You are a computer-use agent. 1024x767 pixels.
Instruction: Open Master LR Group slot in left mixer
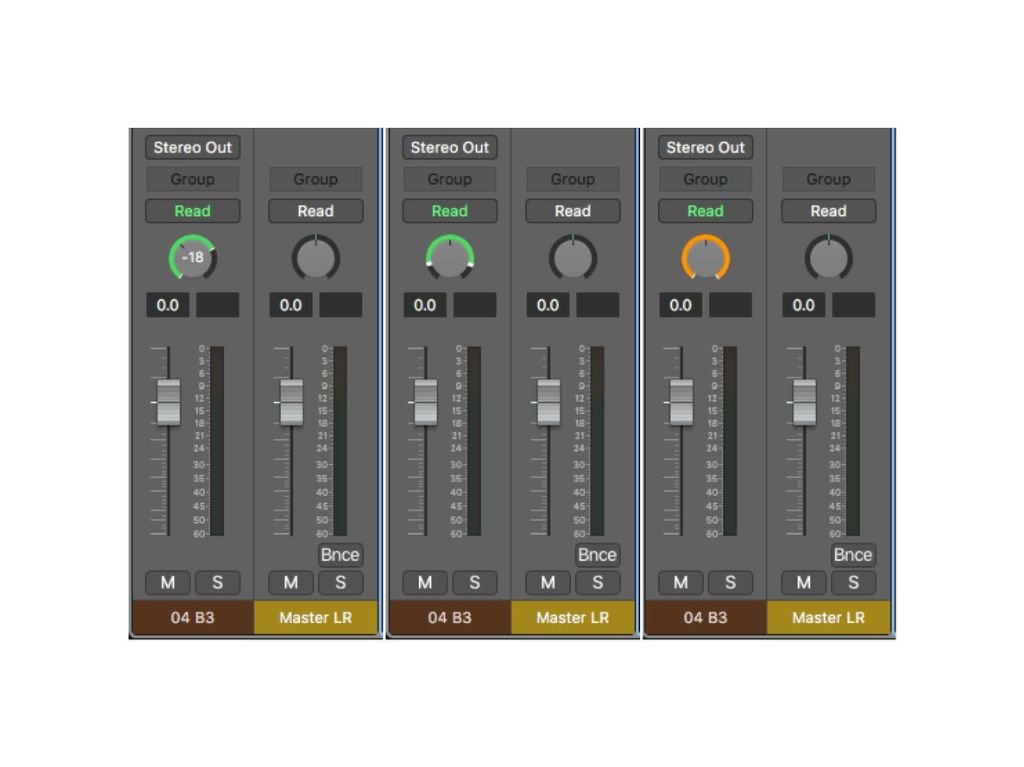[x=315, y=179]
